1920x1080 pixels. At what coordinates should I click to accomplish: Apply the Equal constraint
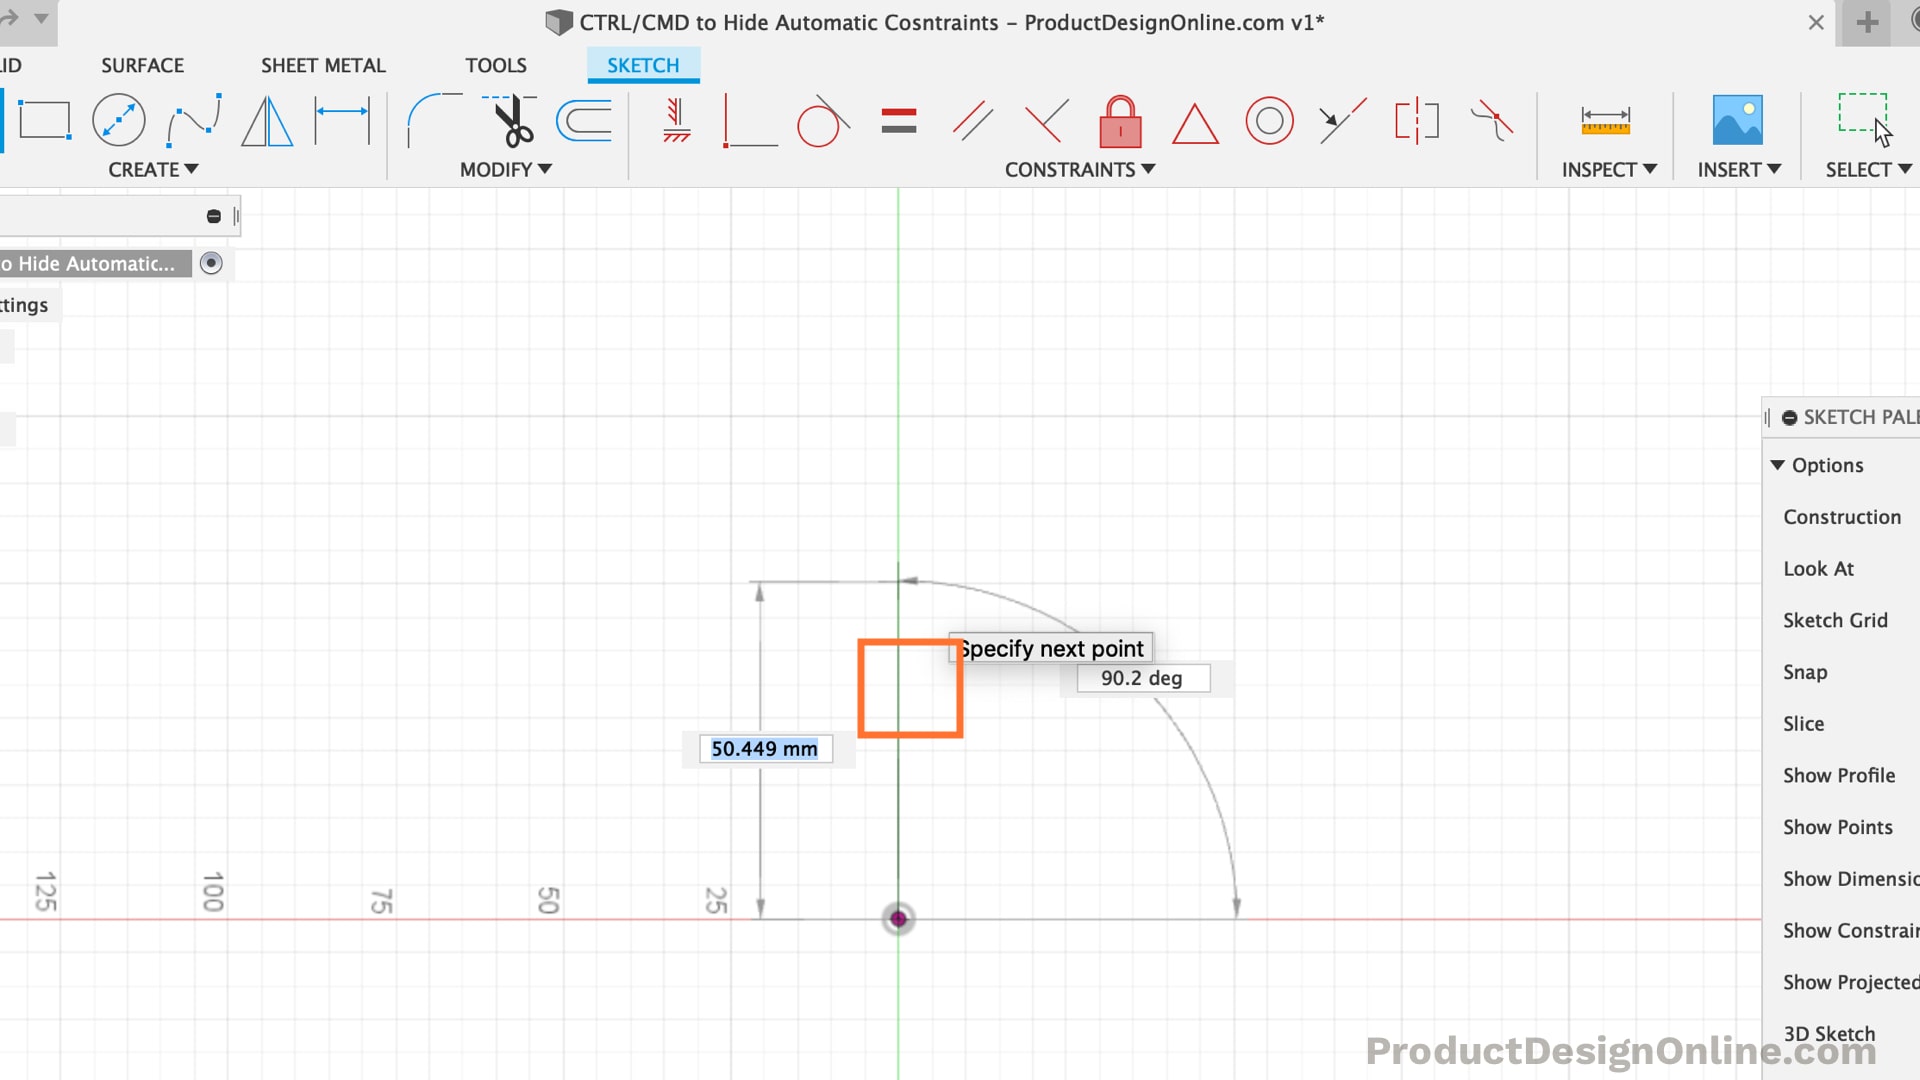[899, 121]
